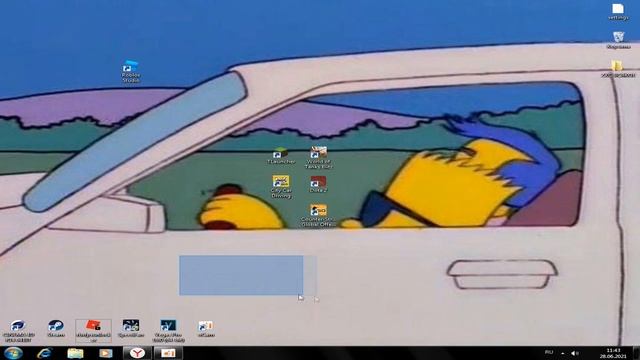Screen dimensions: 640x360
Task: Open the Windows Start menu orb
Action: pyautogui.click(x=13, y=353)
